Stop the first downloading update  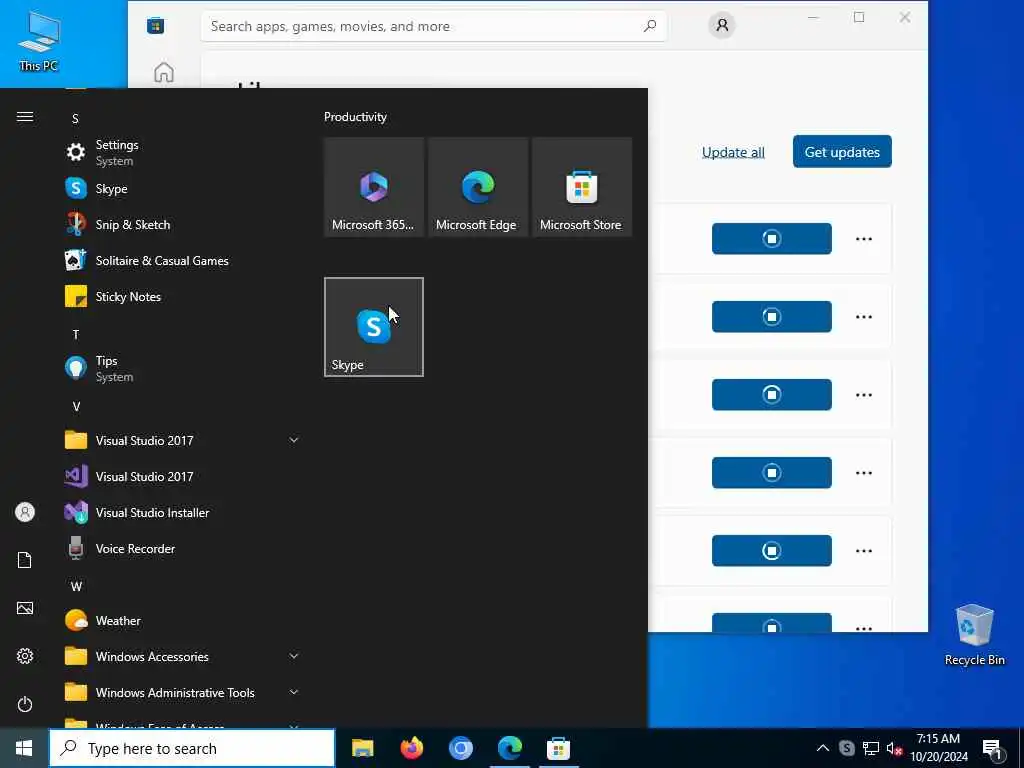coord(771,238)
